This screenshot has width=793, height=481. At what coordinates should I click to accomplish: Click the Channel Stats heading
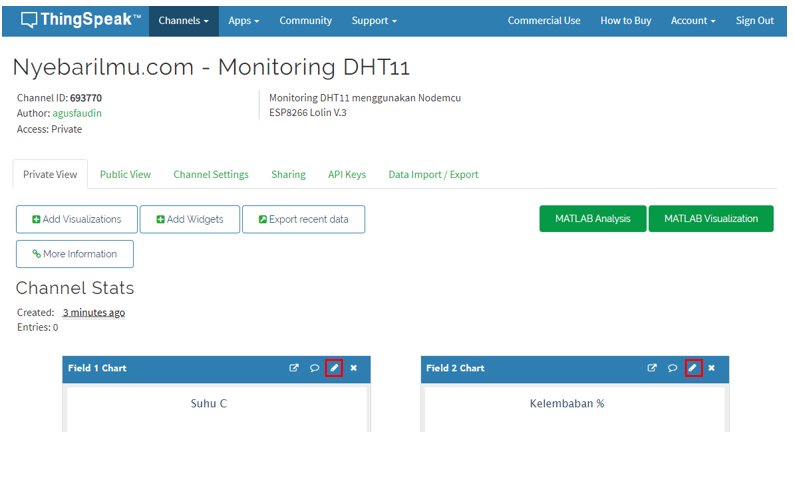75,288
